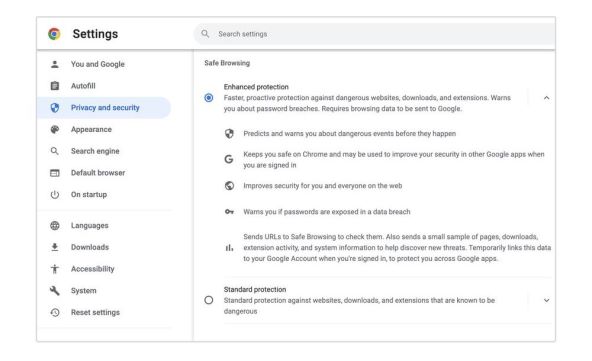
Task: Click the Chrome logo icon
Action: pos(54,34)
